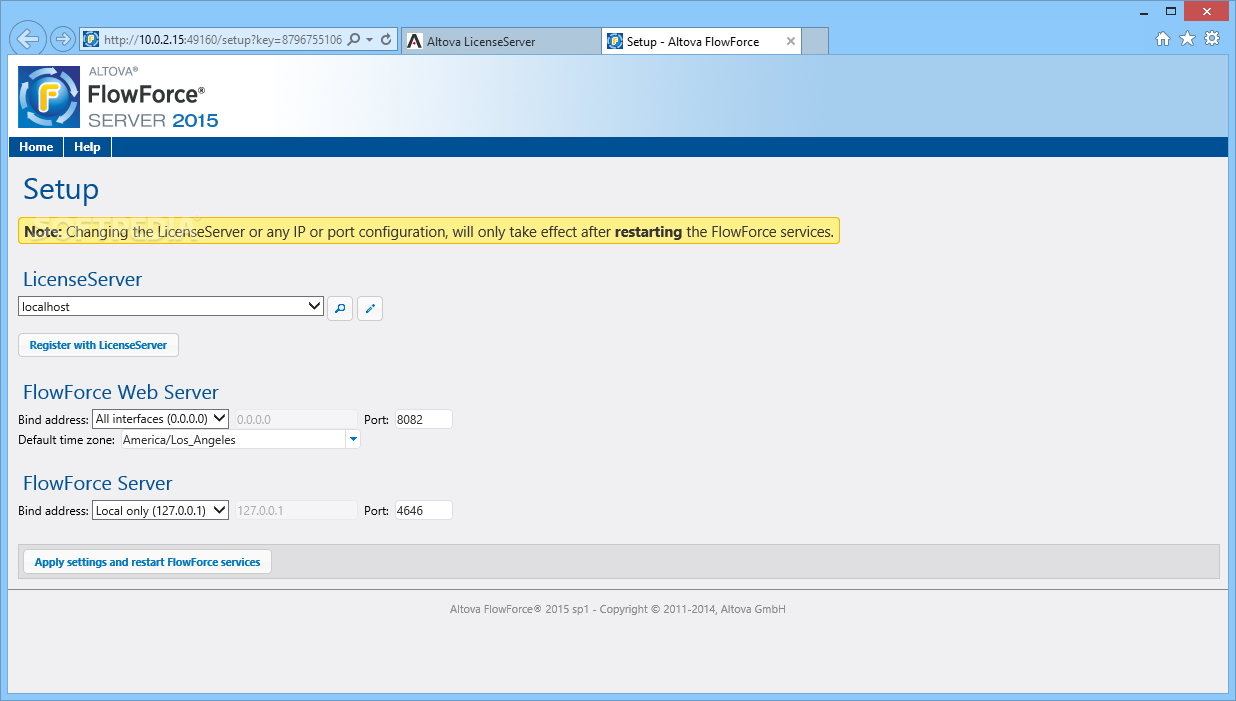Click the browser Home icon

click(1163, 39)
